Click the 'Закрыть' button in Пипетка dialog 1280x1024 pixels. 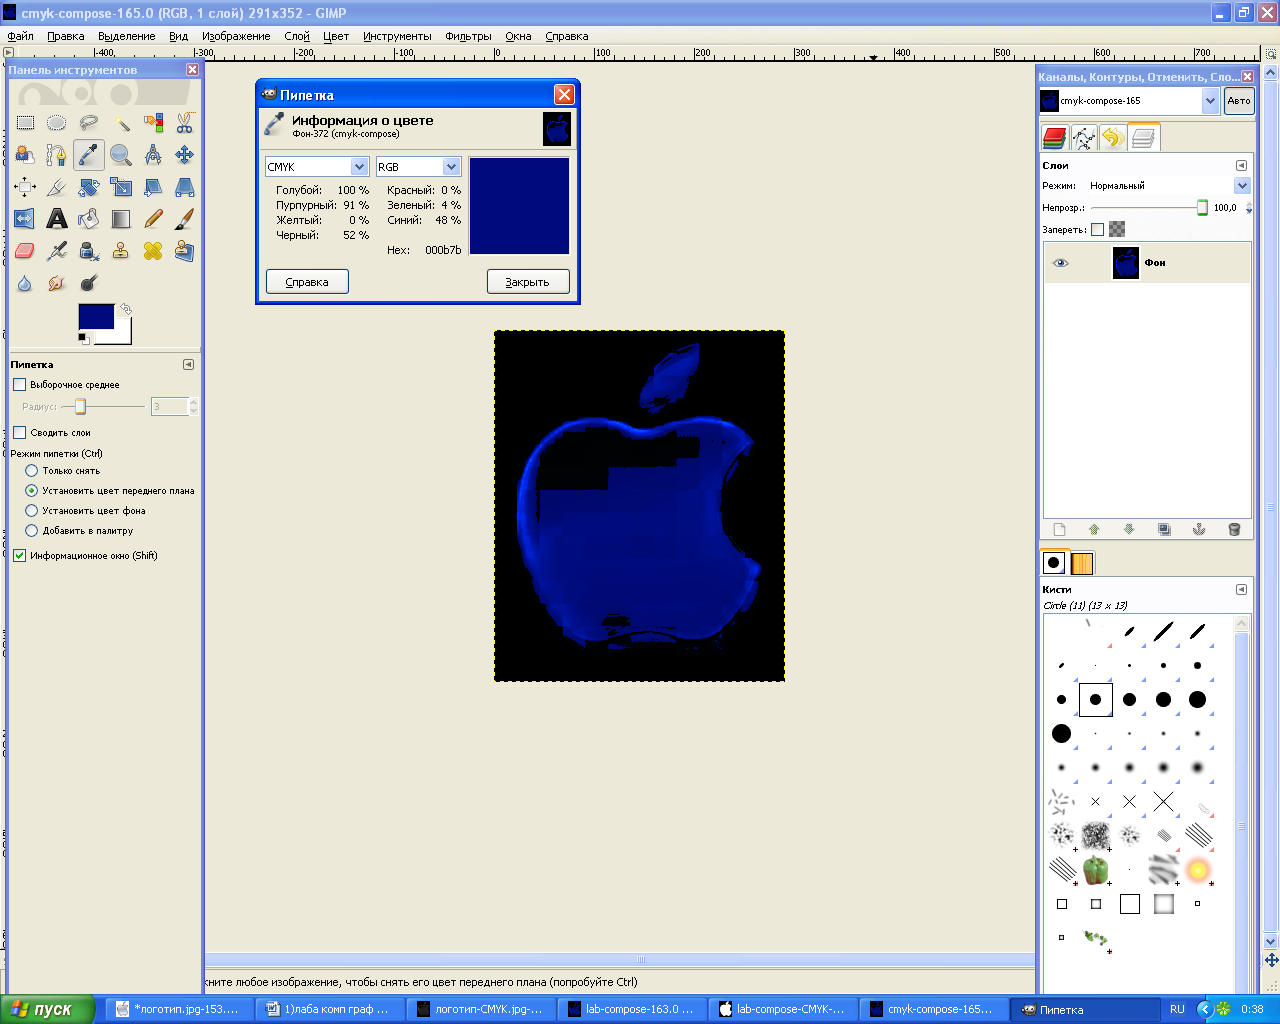click(528, 282)
